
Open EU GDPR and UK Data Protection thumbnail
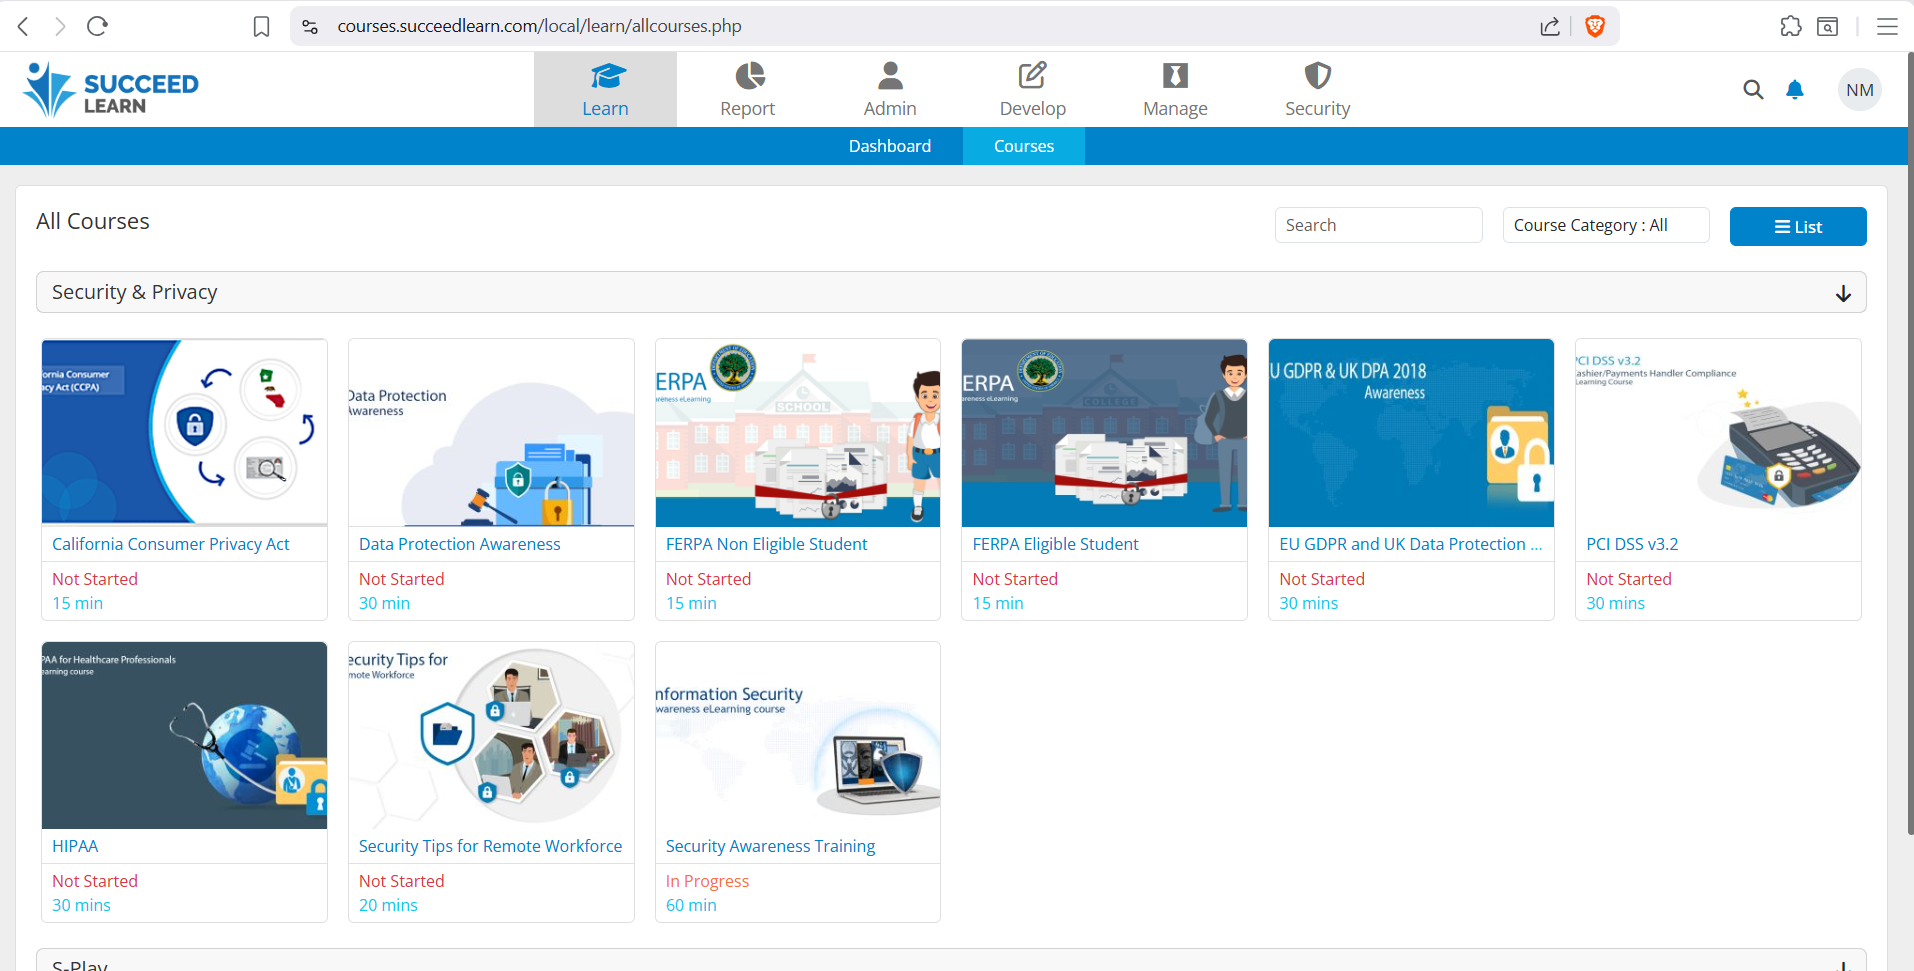coord(1411,432)
